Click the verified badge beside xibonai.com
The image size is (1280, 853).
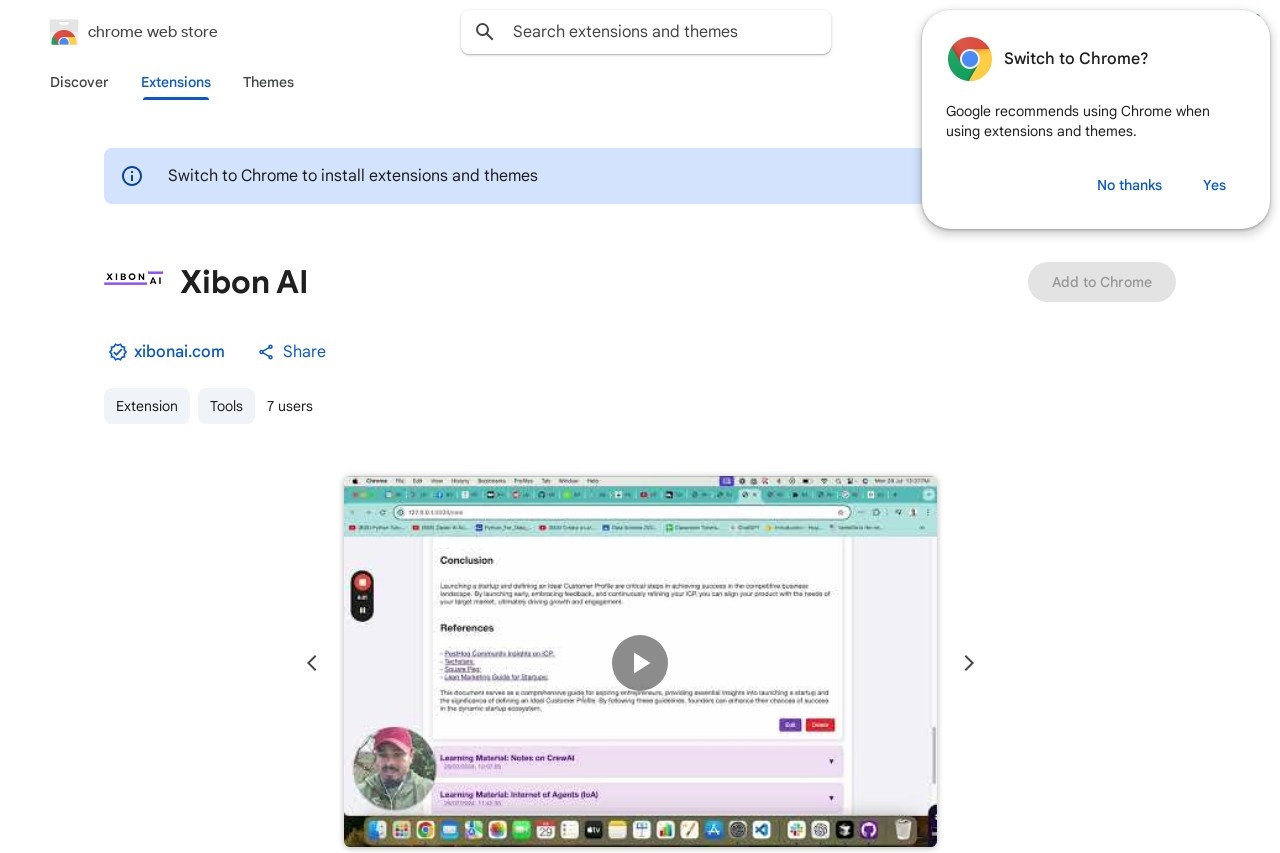coord(118,352)
